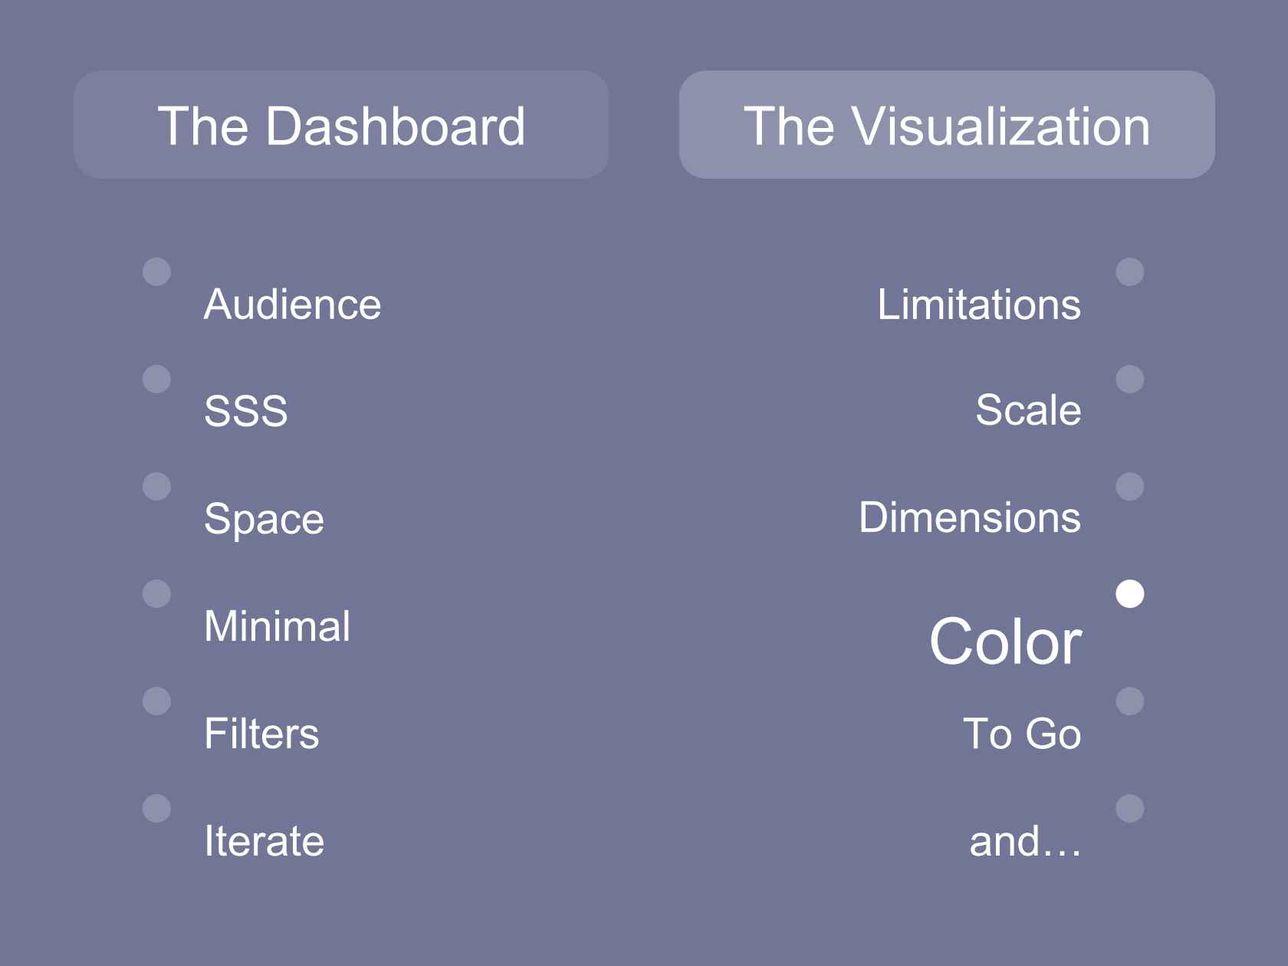This screenshot has height=966, width=1288.
Task: Click the bullet dot beside Dimensions
Action: [1130, 486]
